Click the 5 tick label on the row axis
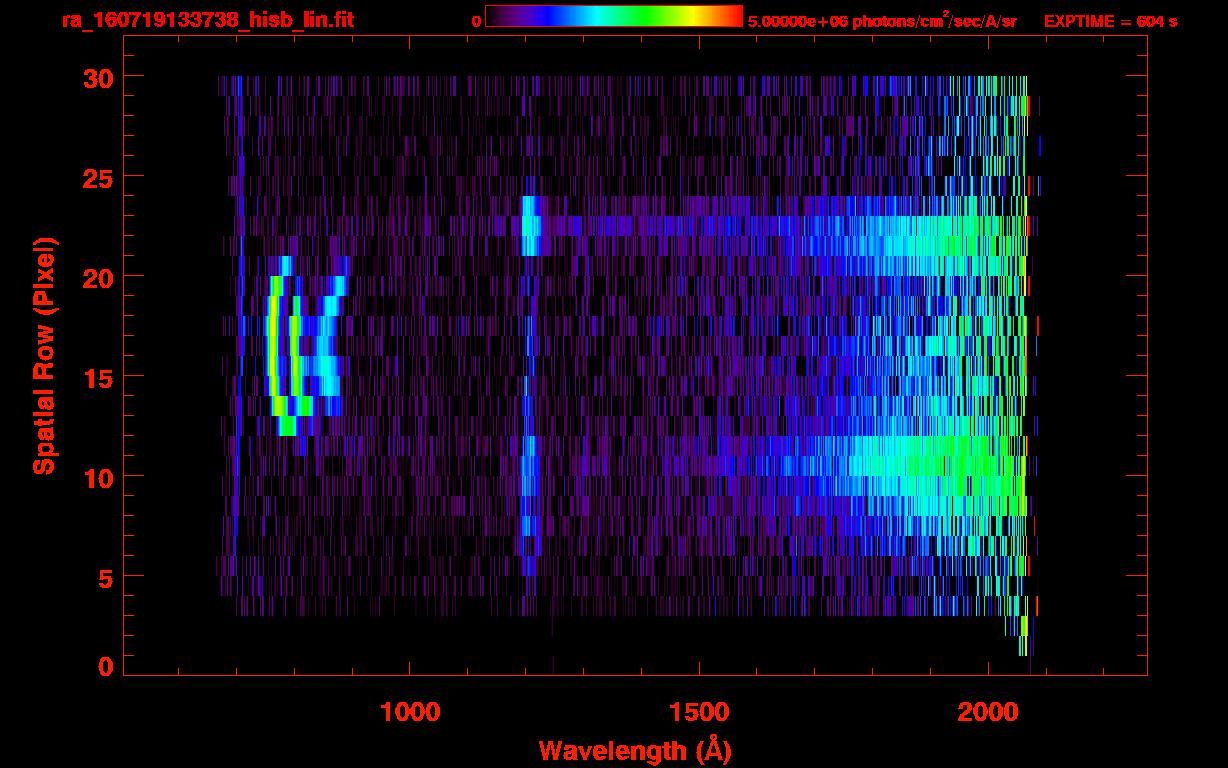The image size is (1228, 768). pos(105,577)
